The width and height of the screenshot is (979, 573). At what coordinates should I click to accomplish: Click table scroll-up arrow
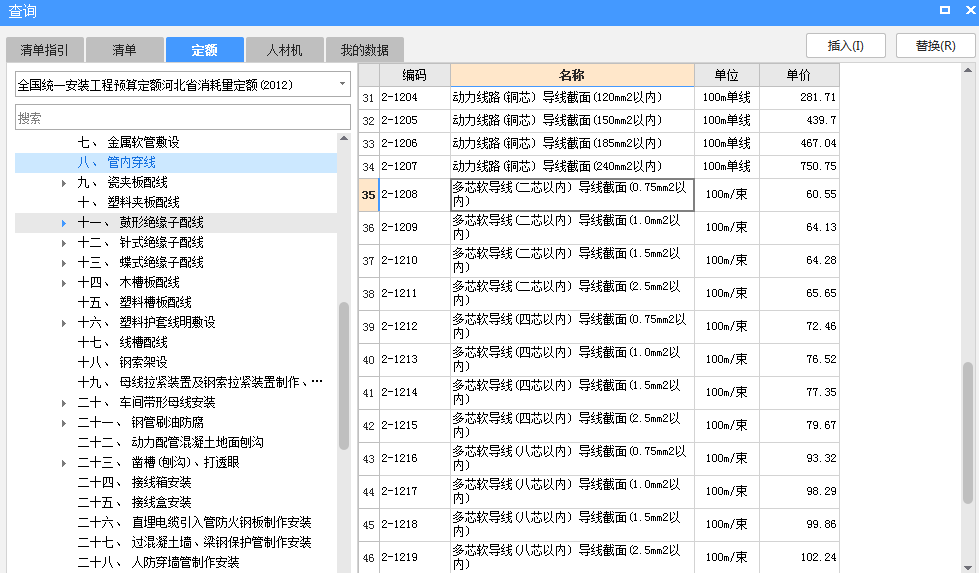pyautogui.click(x=968, y=70)
